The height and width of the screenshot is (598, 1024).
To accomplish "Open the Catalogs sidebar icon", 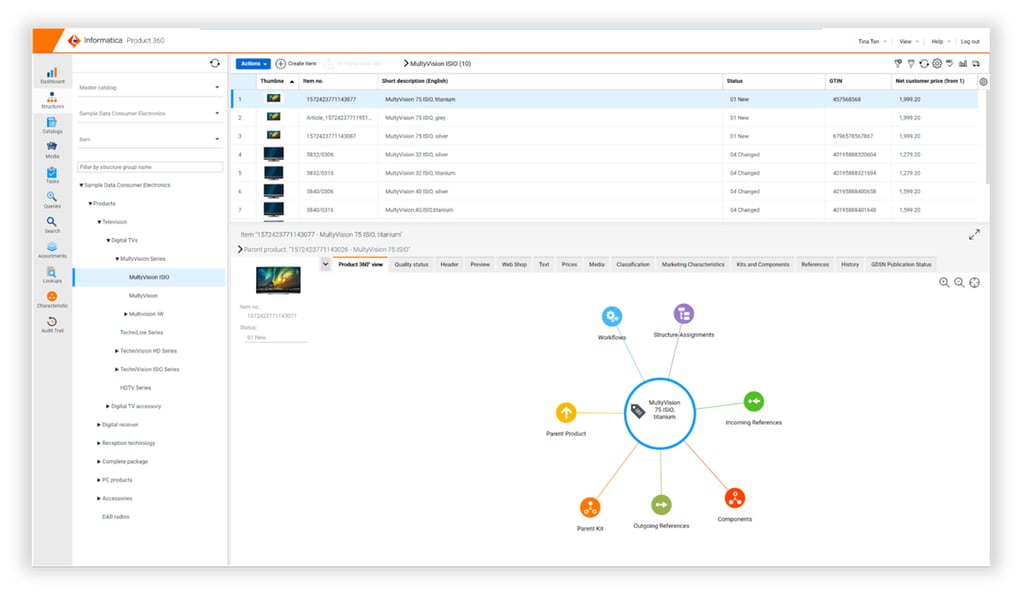I will point(51,123).
